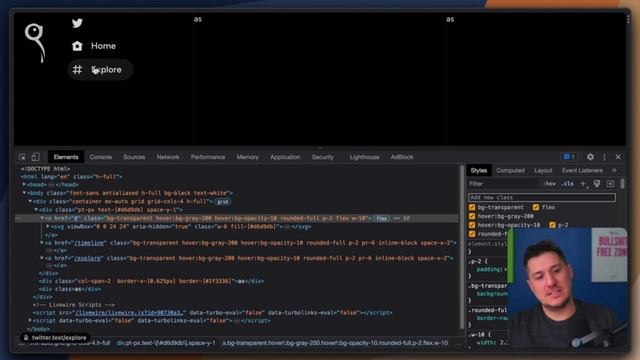Open the livewire.js script source link
640x360 pixels.
pyautogui.click(x=129, y=313)
